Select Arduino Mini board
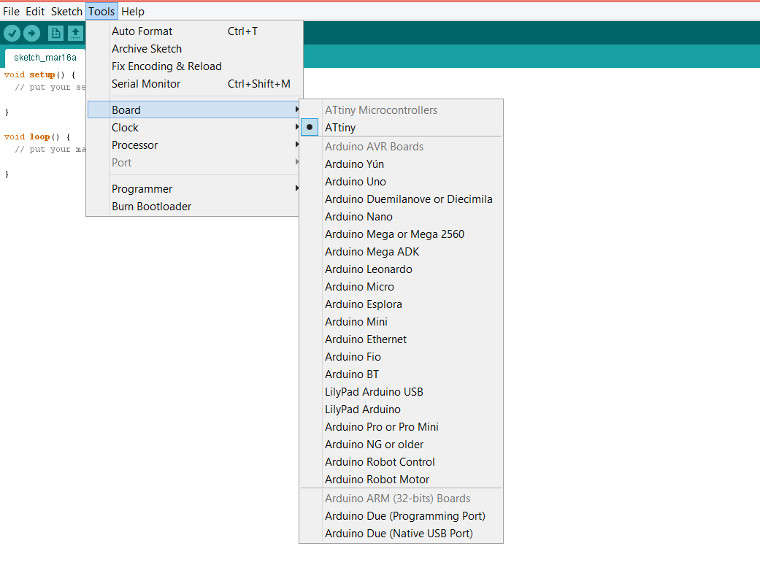 click(401, 322)
